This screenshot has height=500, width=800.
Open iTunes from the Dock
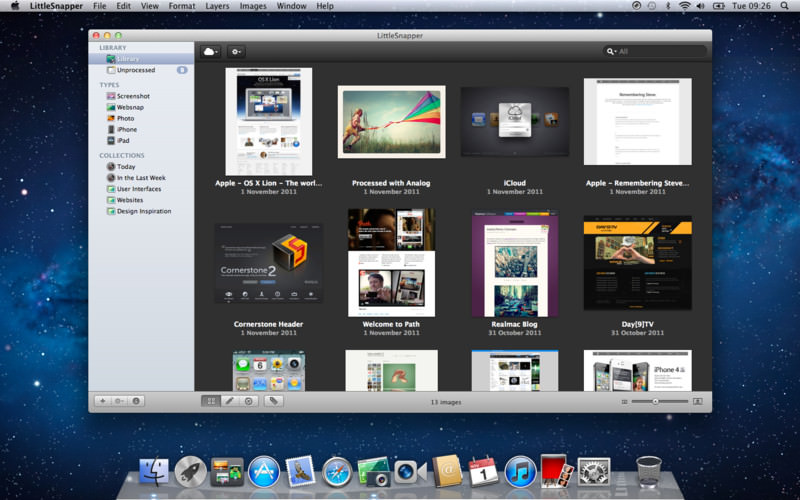(520, 471)
